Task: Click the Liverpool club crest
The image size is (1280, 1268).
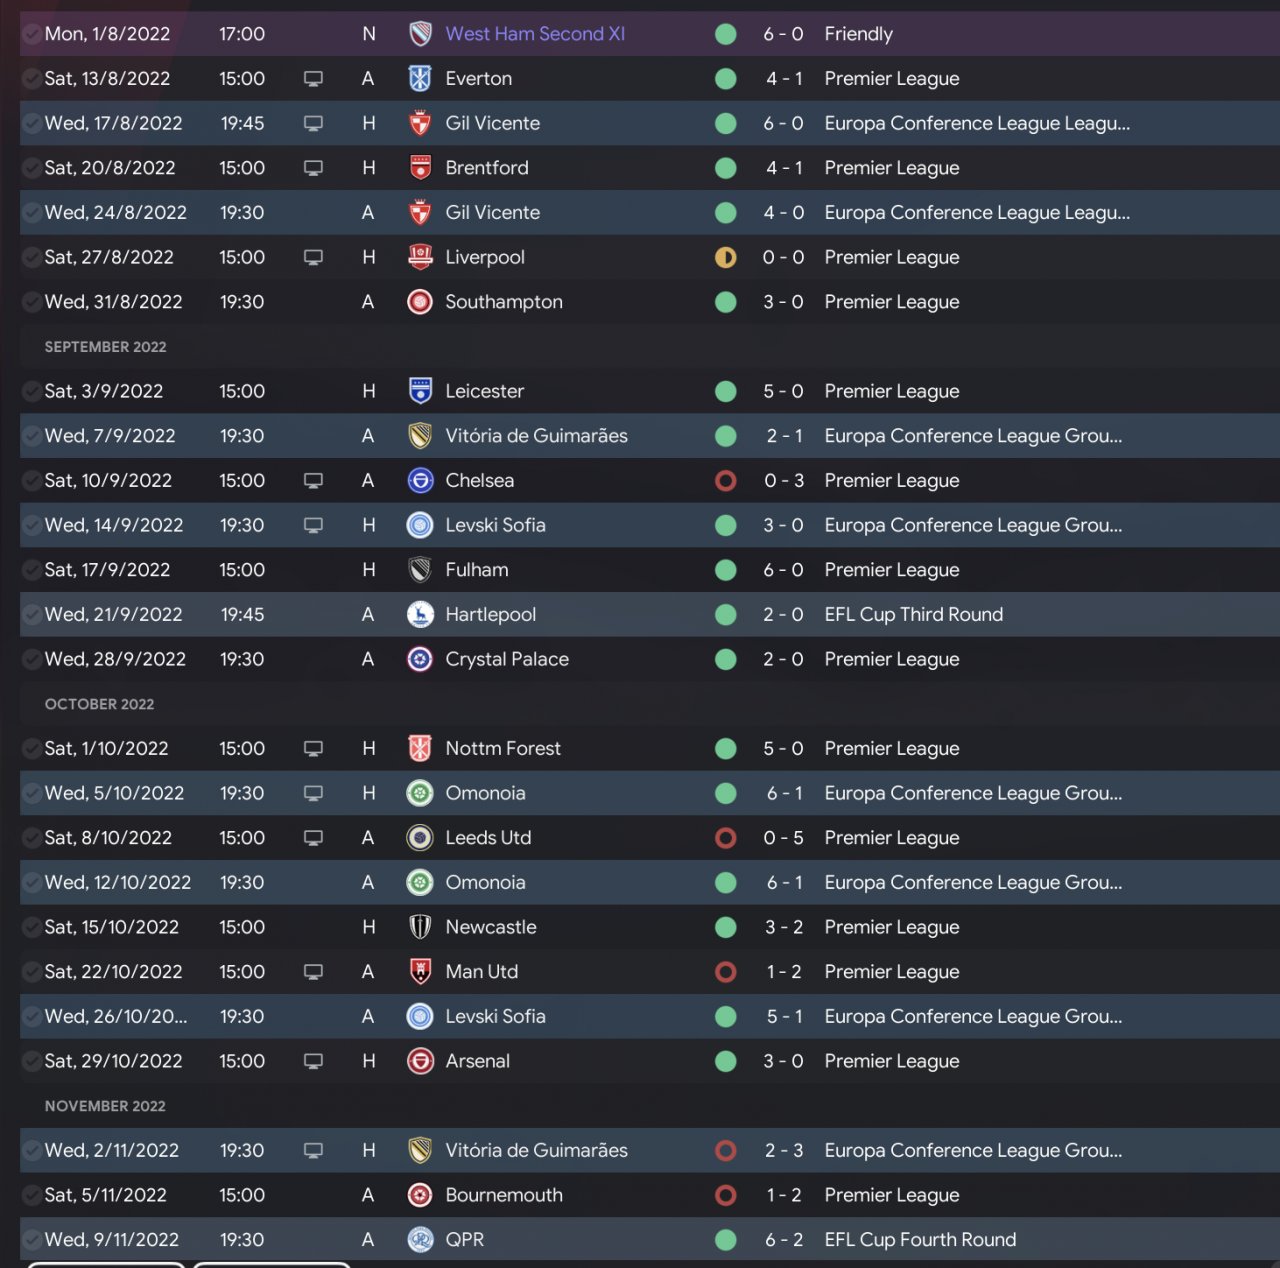Action: coord(420,257)
